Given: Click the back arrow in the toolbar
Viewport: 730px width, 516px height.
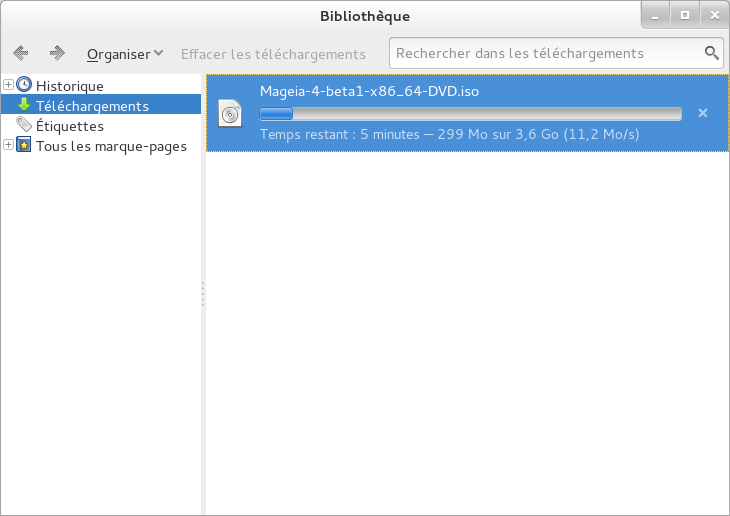Looking at the screenshot, I should pos(20,53).
